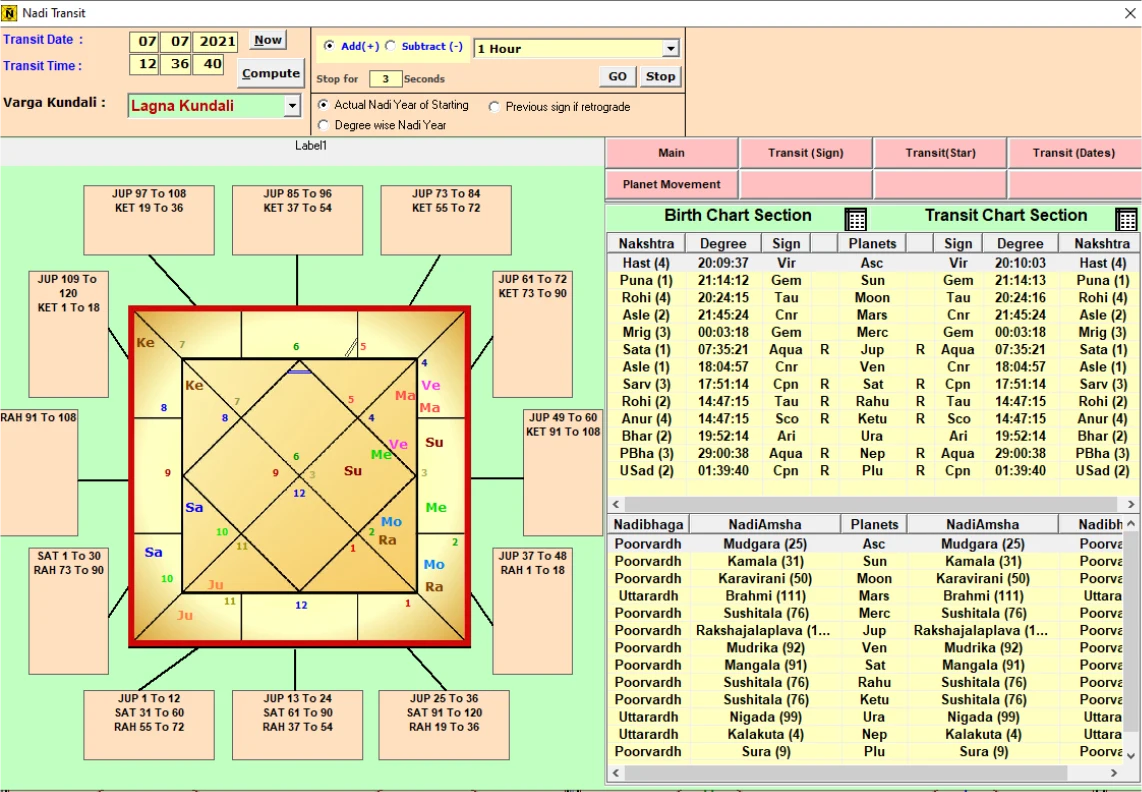Select Degree wise Nadi Year option
Image resolution: width=1142 pixels, height=792 pixels.
coord(323,125)
